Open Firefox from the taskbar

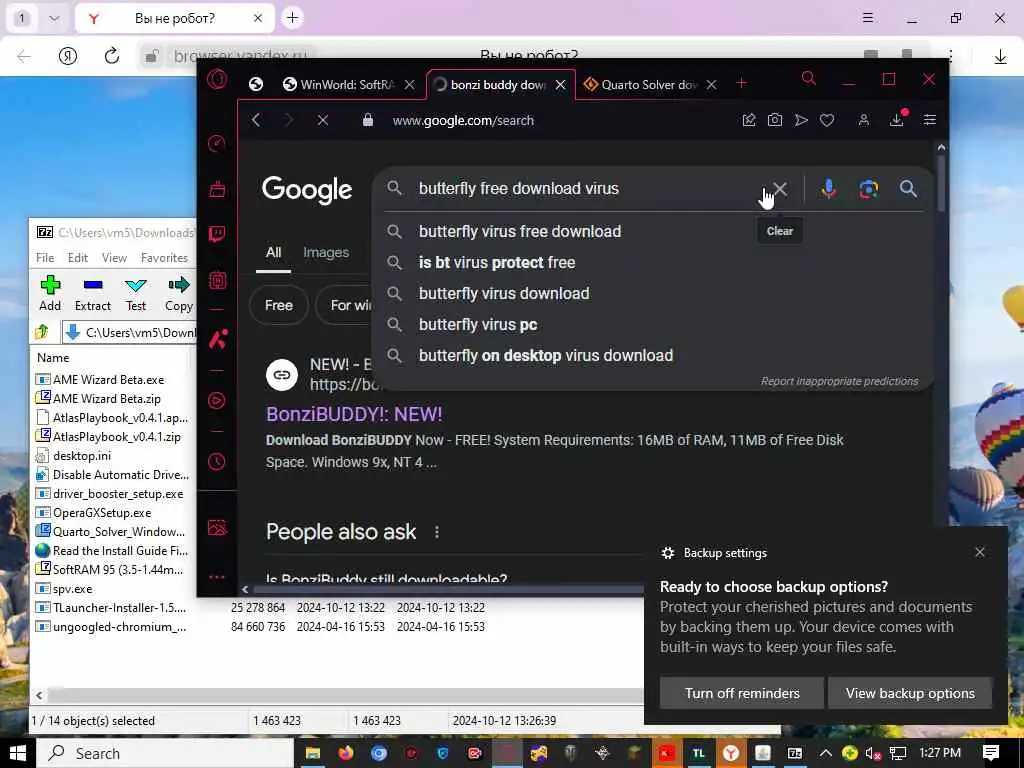pyautogui.click(x=345, y=753)
